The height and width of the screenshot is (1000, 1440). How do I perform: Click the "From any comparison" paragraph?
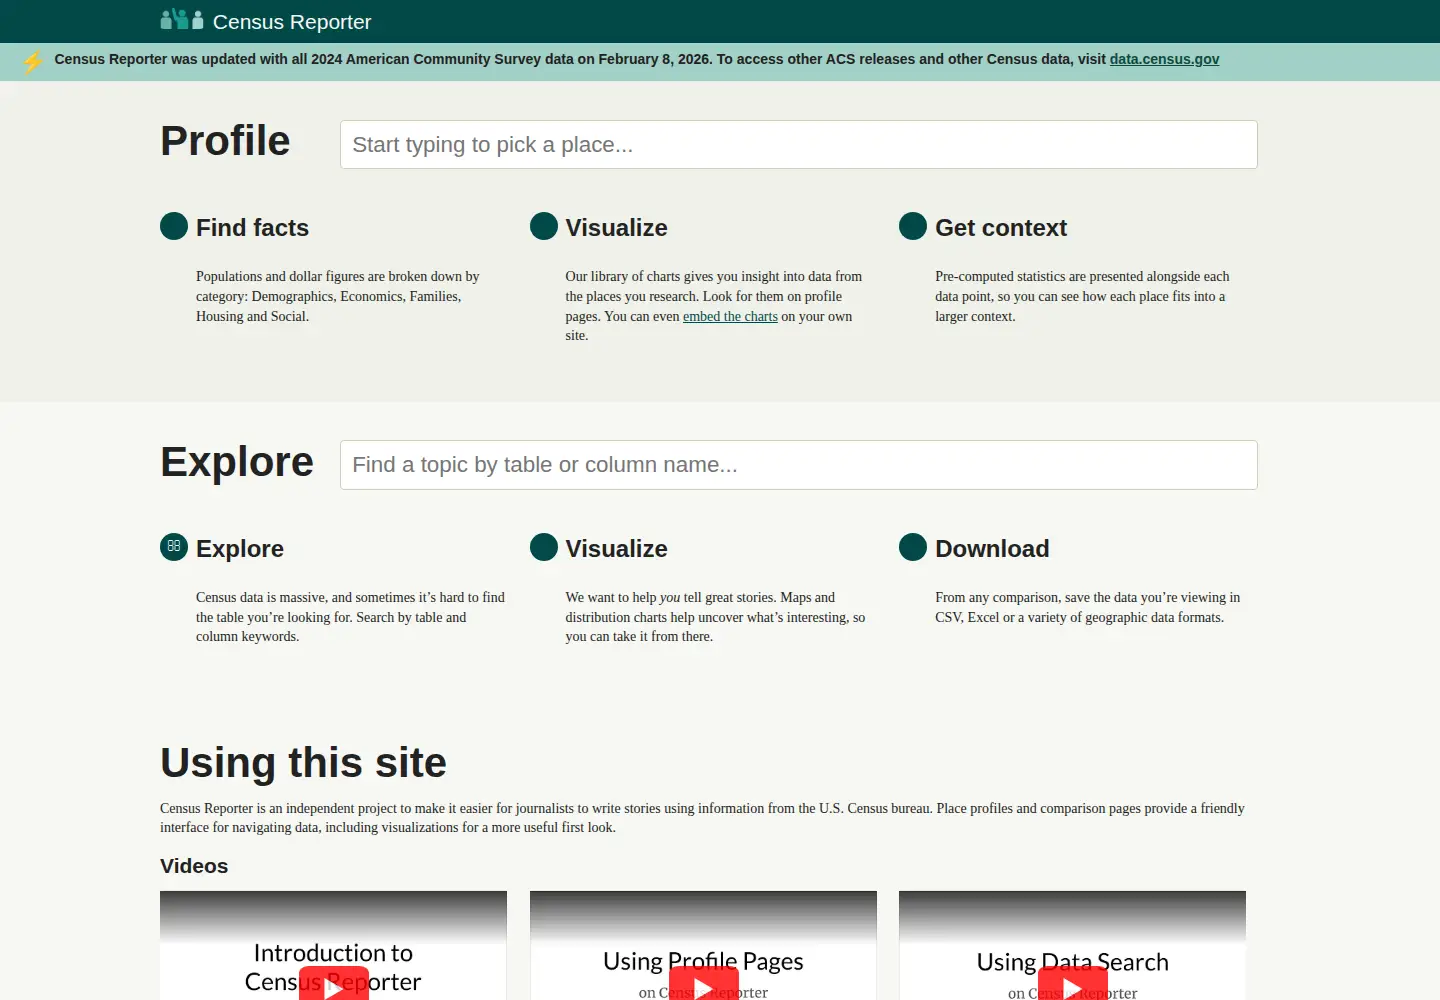coord(1088,607)
